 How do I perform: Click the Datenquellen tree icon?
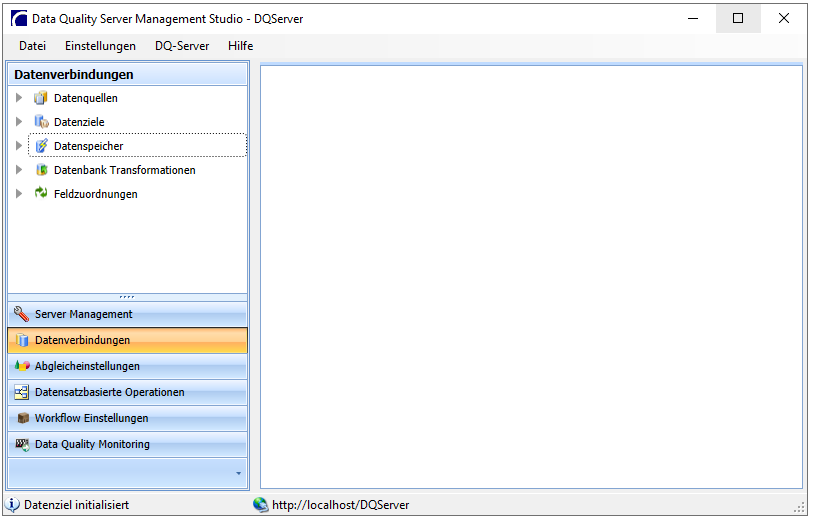tap(41, 98)
